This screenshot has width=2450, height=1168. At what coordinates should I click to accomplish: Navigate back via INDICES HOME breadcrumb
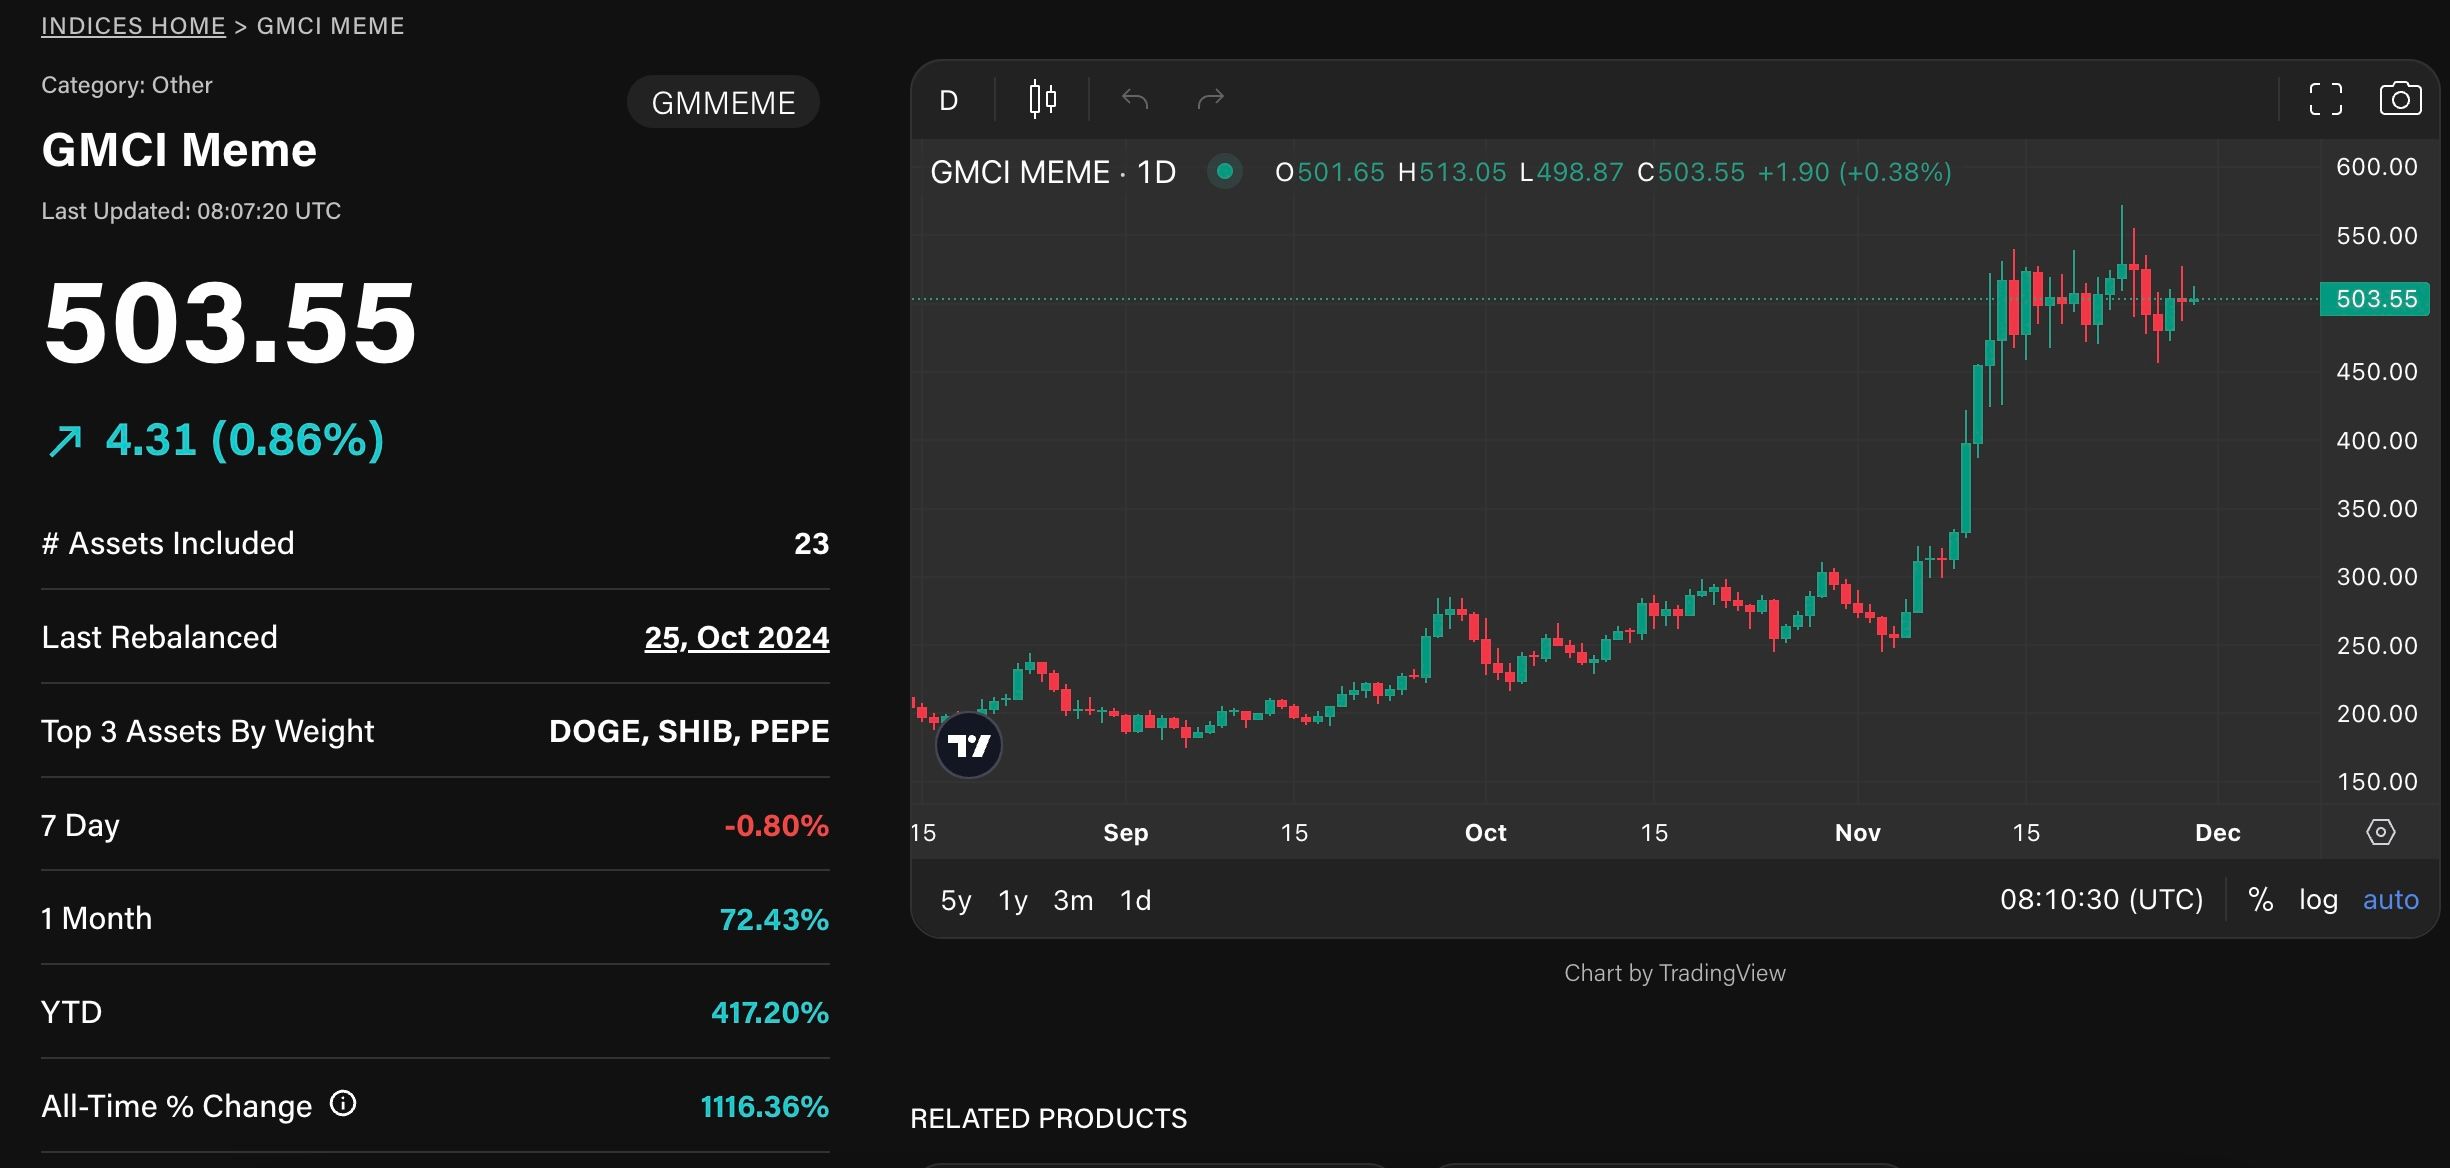click(133, 25)
